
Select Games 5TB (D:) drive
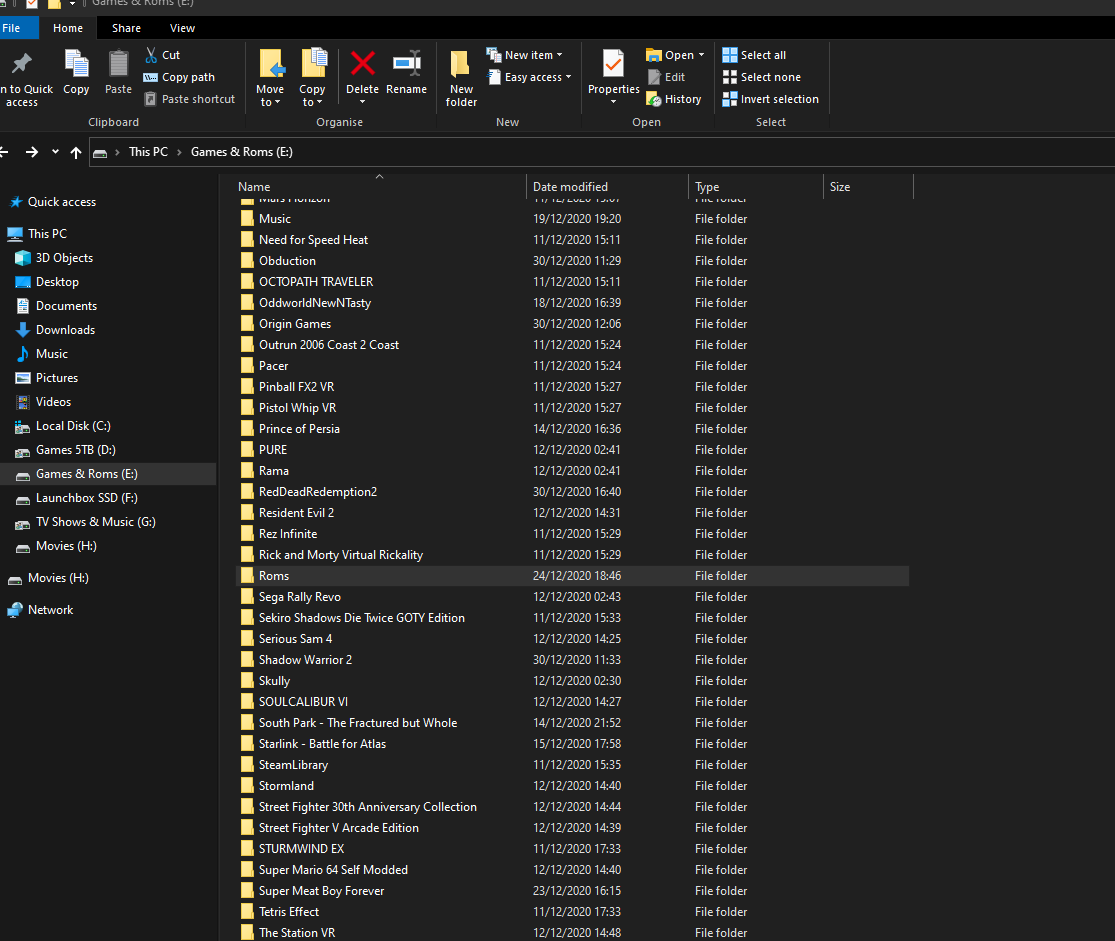click(75, 450)
